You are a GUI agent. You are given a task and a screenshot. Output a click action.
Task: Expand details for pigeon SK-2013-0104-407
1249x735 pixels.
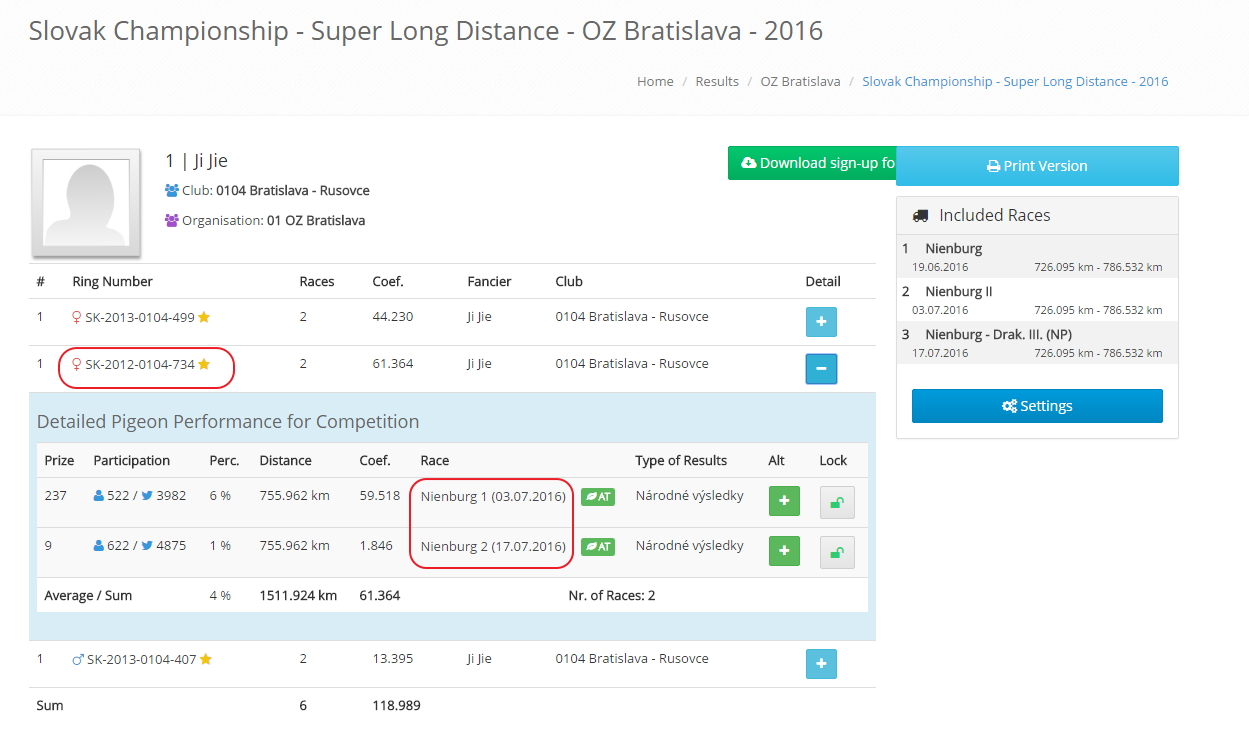821,664
